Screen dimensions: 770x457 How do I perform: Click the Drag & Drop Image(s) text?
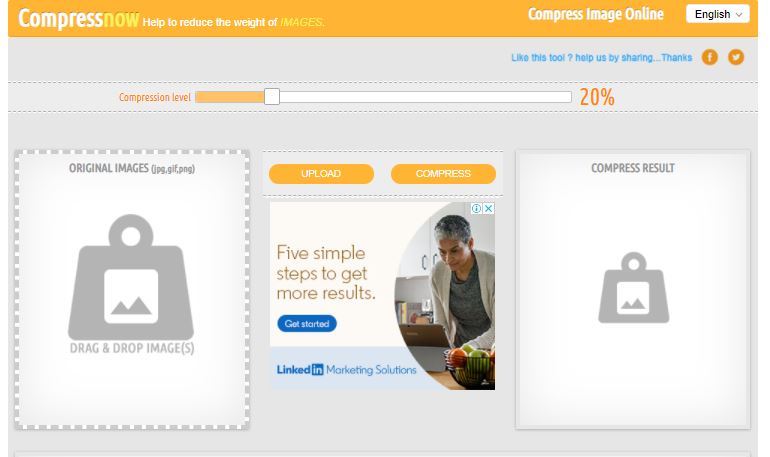pos(132,349)
